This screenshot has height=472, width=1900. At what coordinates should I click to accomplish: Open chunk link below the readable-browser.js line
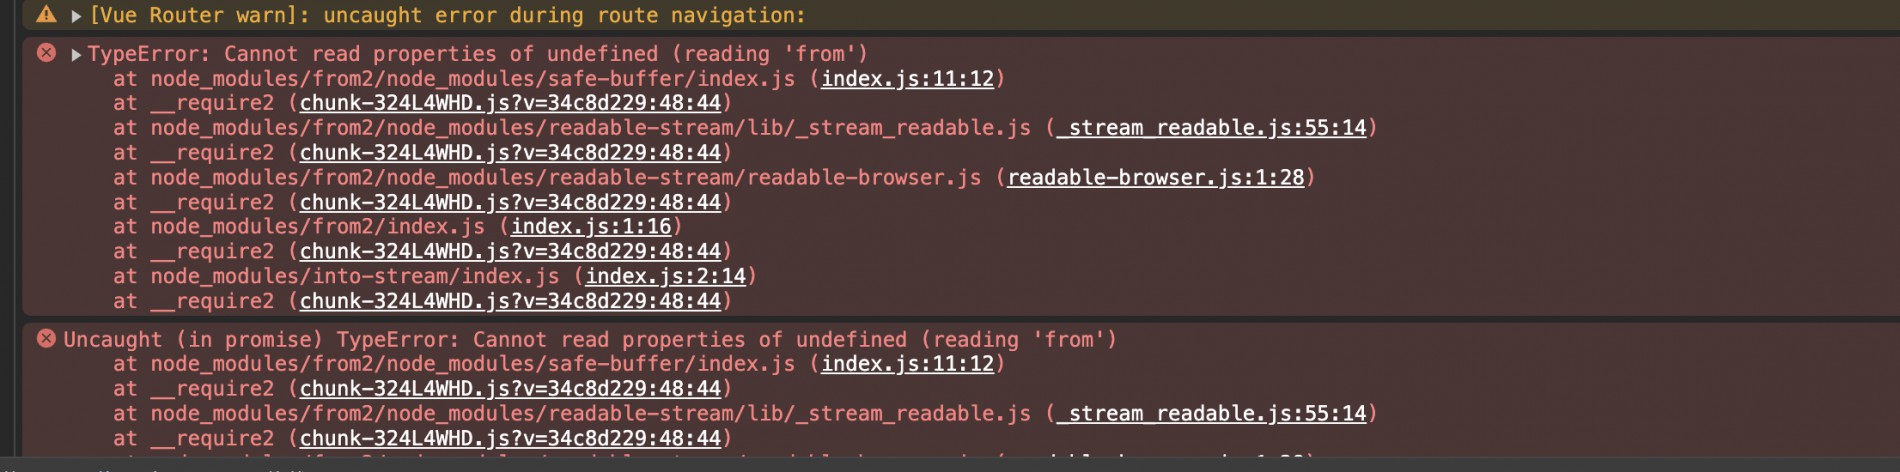click(x=510, y=202)
